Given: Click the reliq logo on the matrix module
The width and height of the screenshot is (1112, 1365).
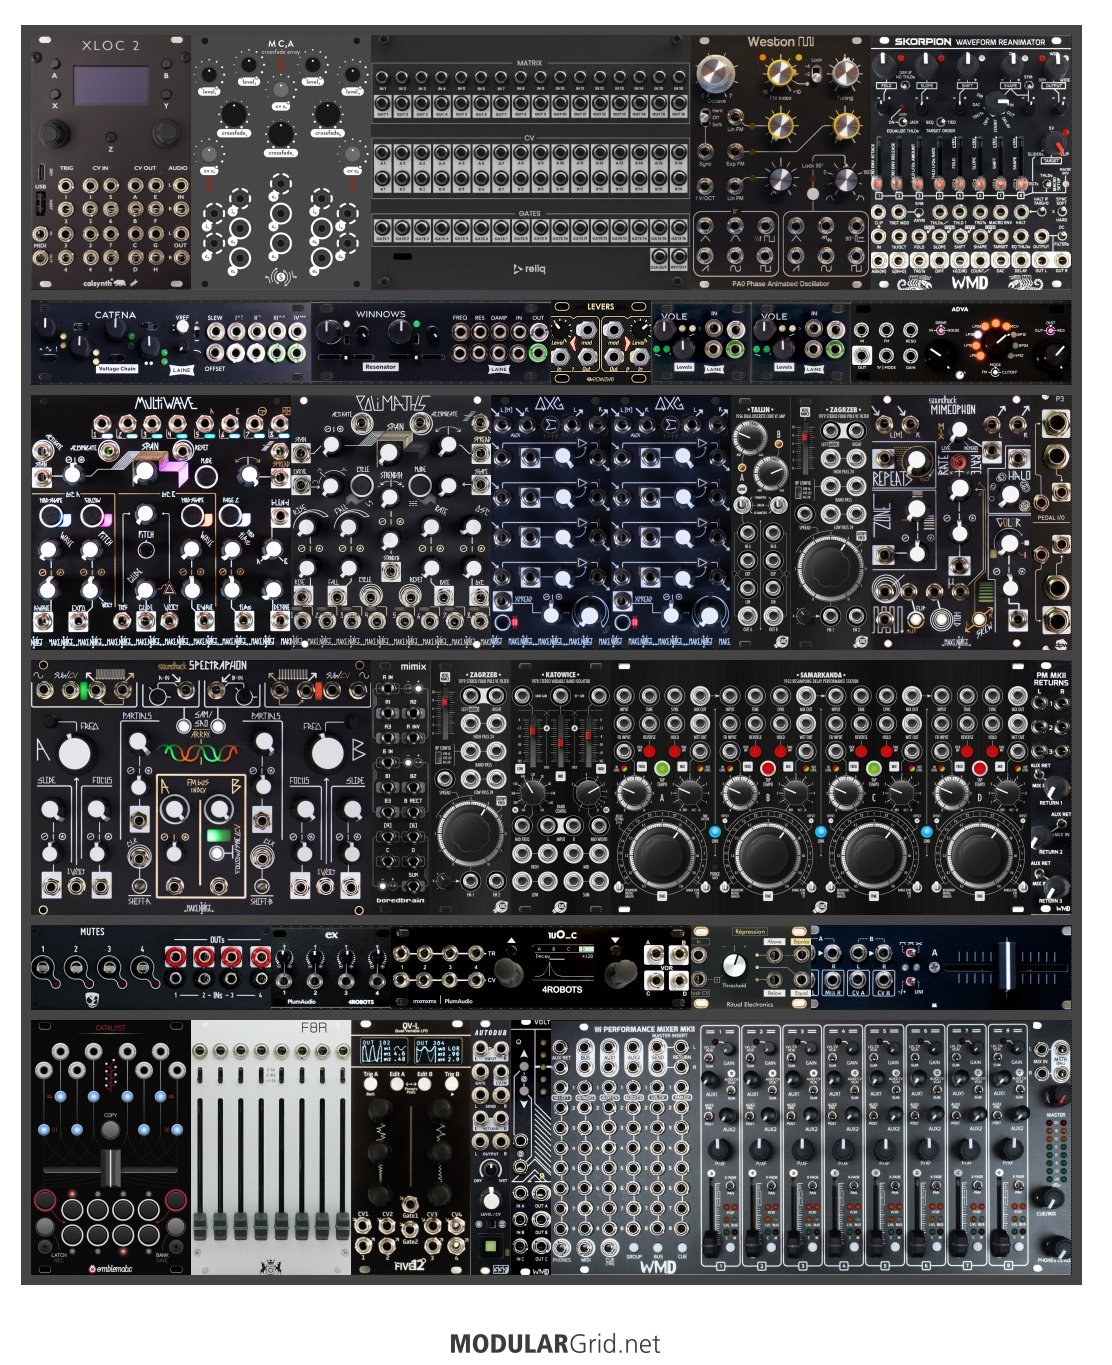Looking at the screenshot, I should (x=529, y=268).
